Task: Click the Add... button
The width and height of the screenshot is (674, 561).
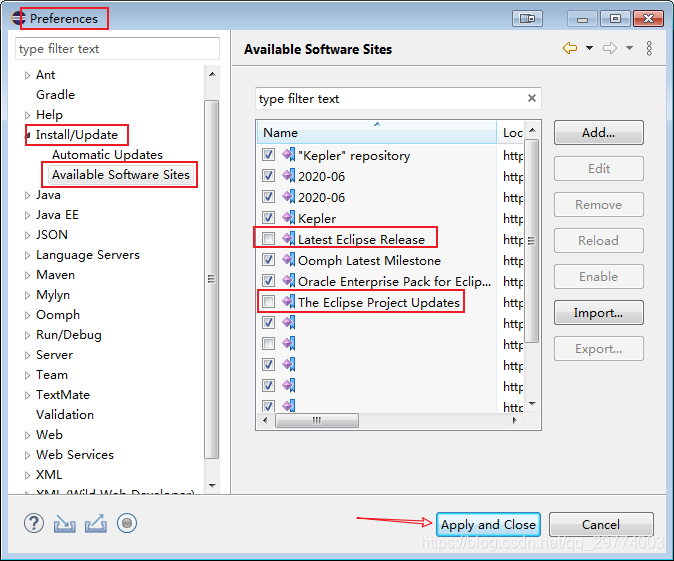Action: click(598, 132)
